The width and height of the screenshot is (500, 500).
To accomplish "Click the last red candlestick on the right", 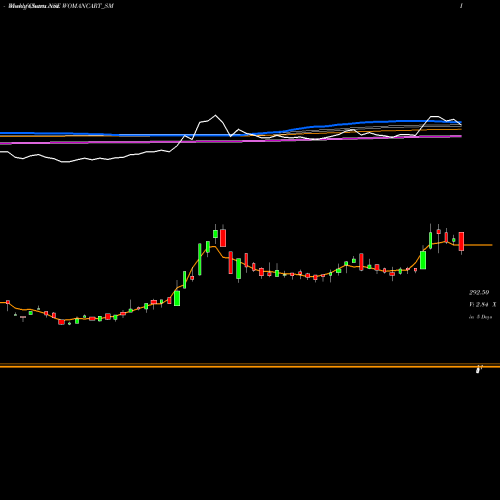I will tap(461, 241).
